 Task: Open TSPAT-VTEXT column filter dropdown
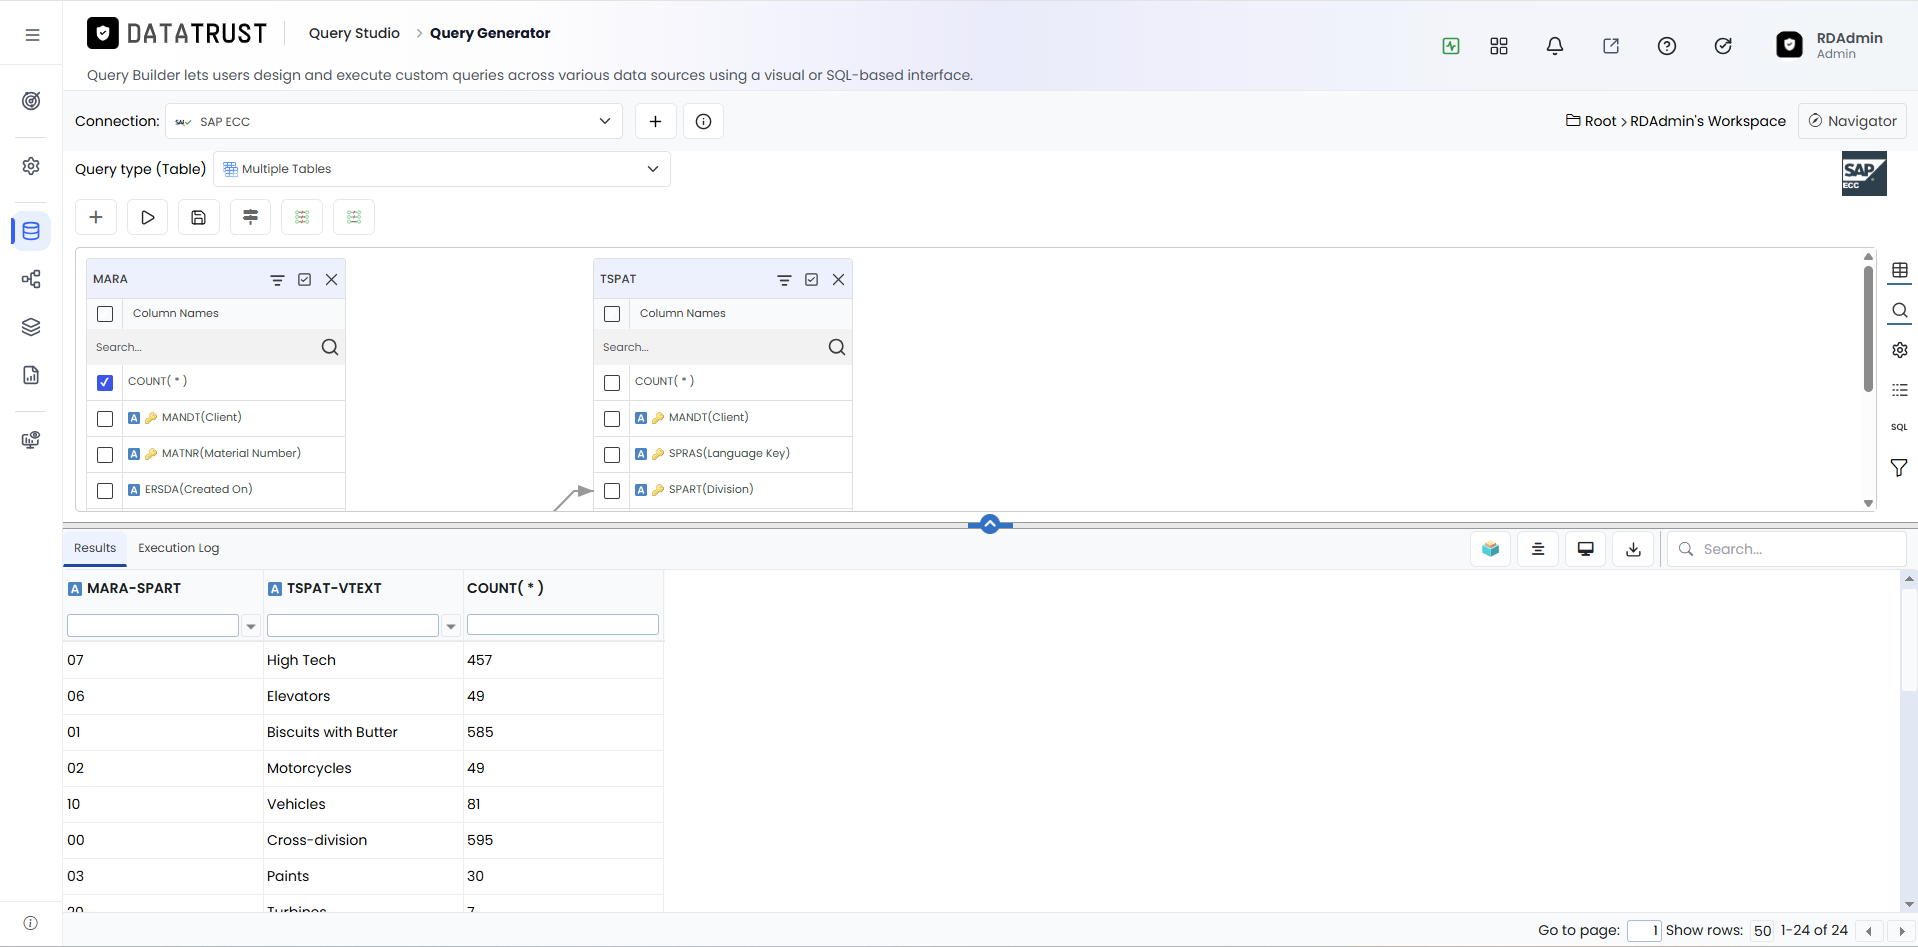point(451,626)
